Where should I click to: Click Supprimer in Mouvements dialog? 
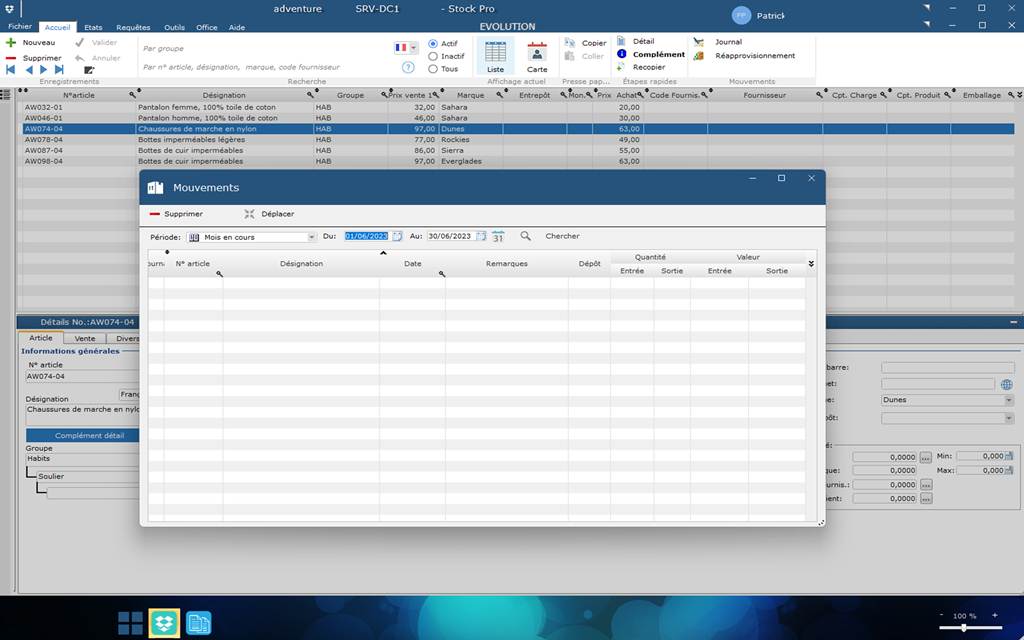pos(176,214)
